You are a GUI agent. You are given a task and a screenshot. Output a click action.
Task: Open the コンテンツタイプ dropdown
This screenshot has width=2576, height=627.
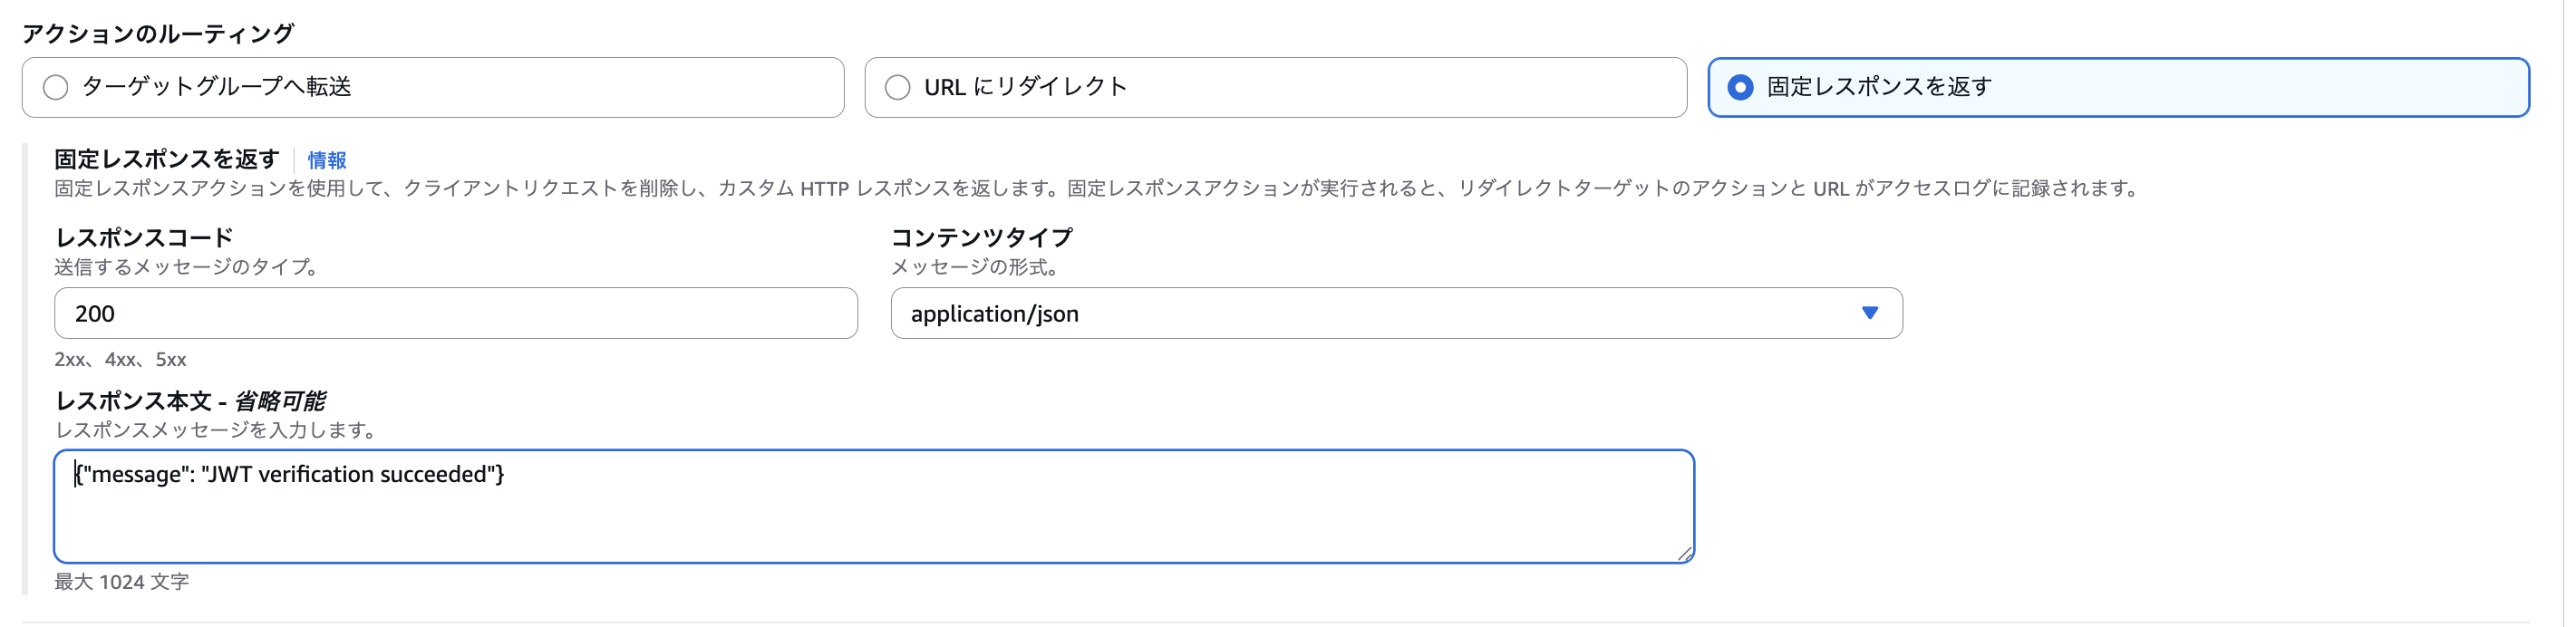(x=1395, y=313)
